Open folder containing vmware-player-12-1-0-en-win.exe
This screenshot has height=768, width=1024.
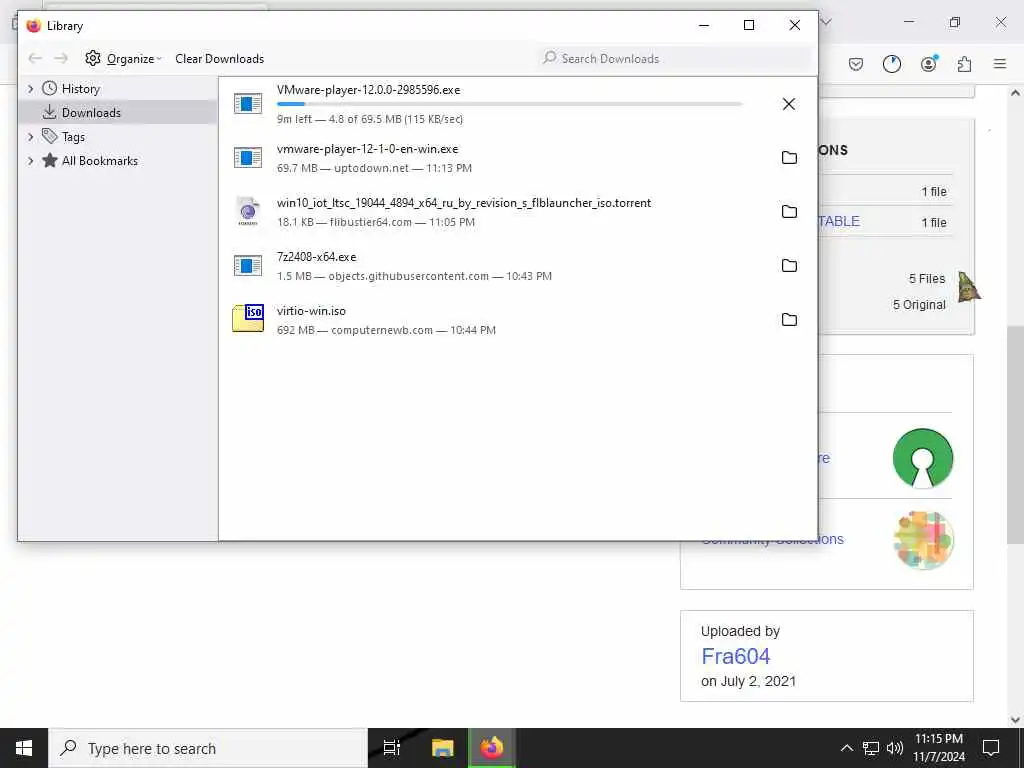coord(789,157)
